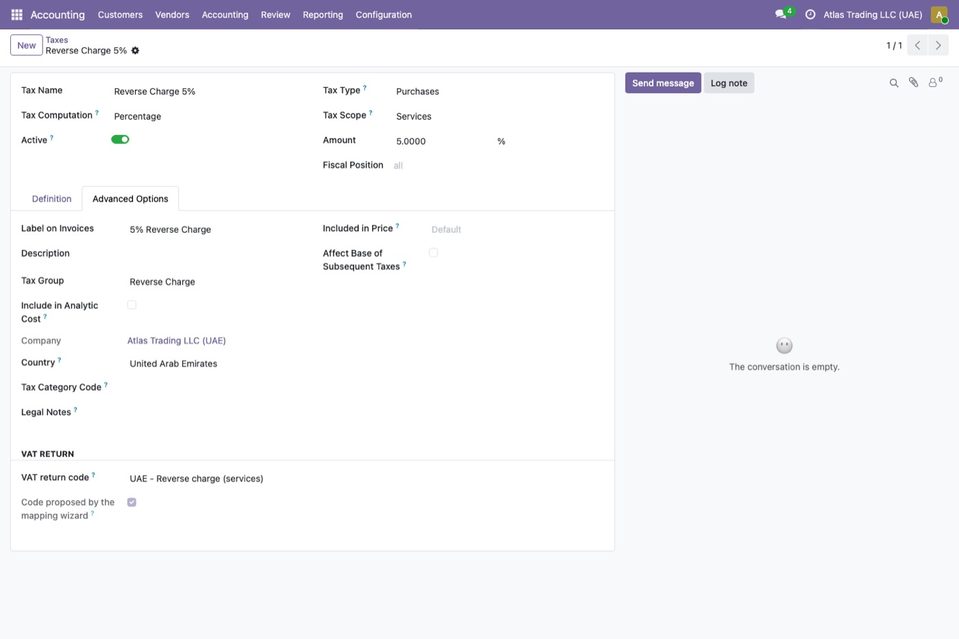959x639 pixels.
Task: Open the Reporting menu
Action: click(323, 15)
